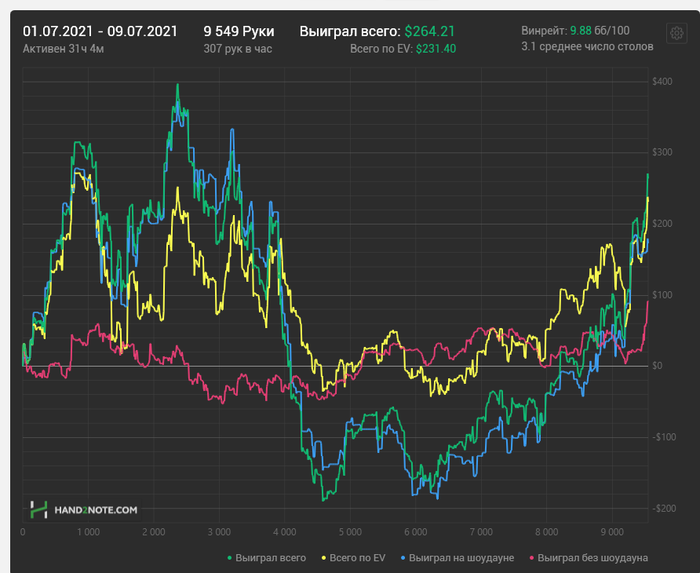This screenshot has width=700, height=573.
Task: Click the 6 000 x-axis label
Action: pos(416,532)
